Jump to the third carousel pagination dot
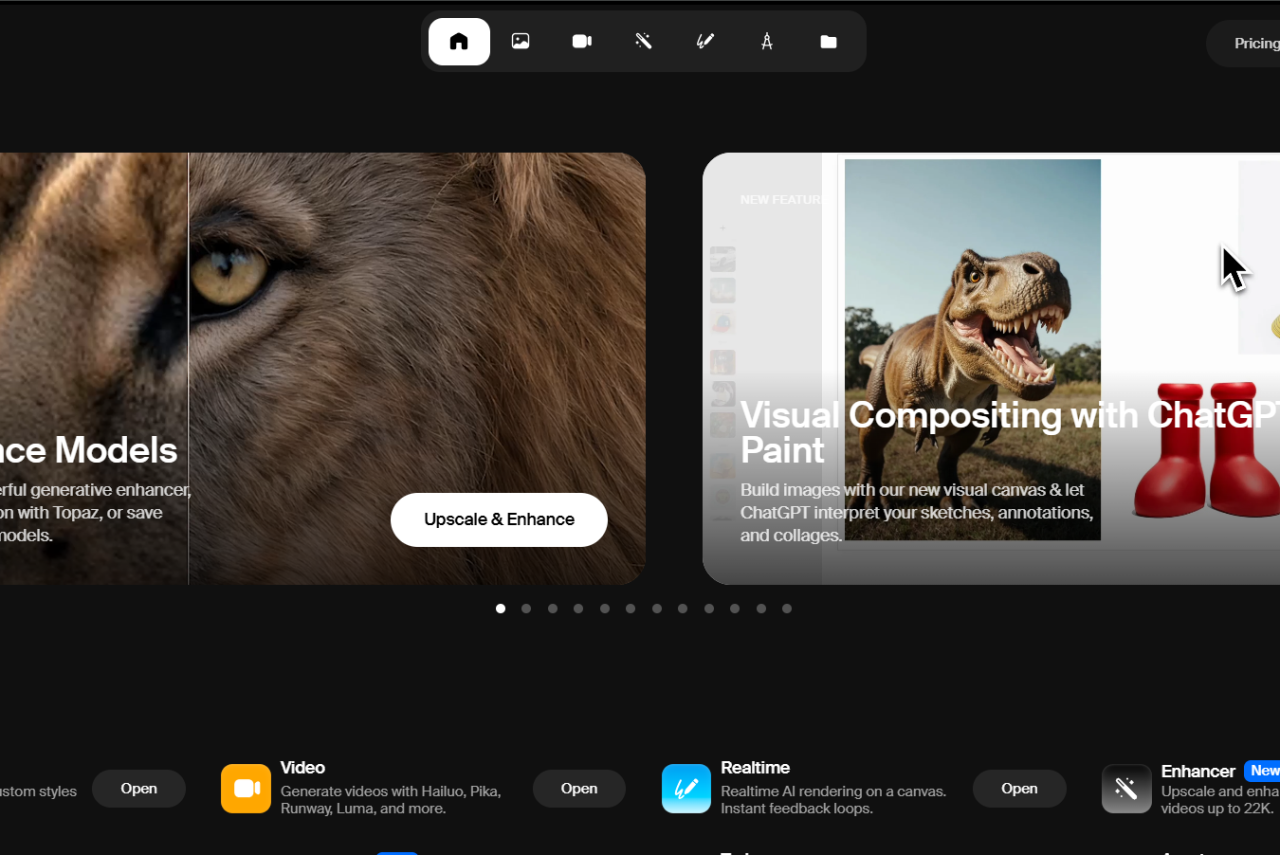1280x855 pixels. pyautogui.click(x=552, y=608)
